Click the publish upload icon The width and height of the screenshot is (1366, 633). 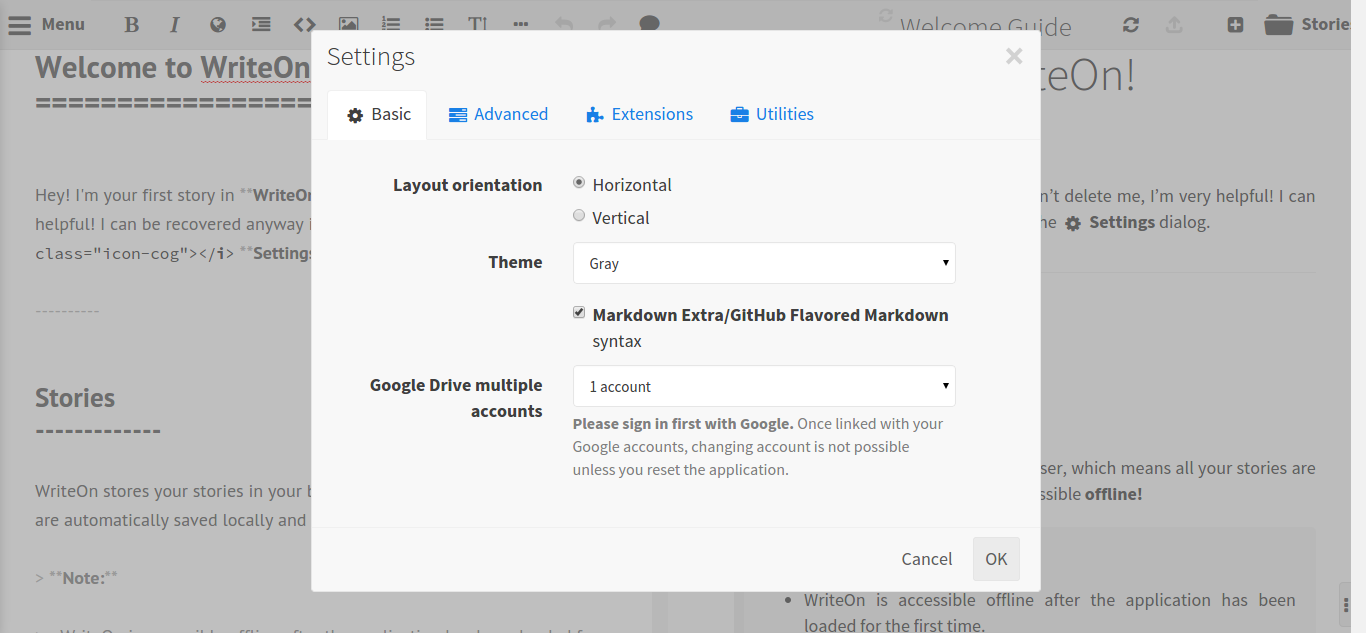[1175, 25]
